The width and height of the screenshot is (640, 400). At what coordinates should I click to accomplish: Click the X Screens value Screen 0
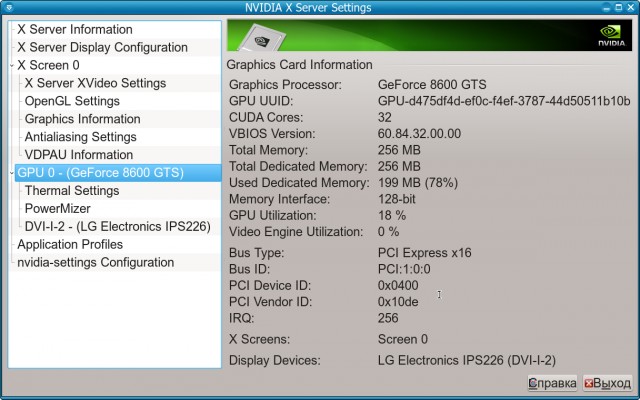click(x=402, y=339)
